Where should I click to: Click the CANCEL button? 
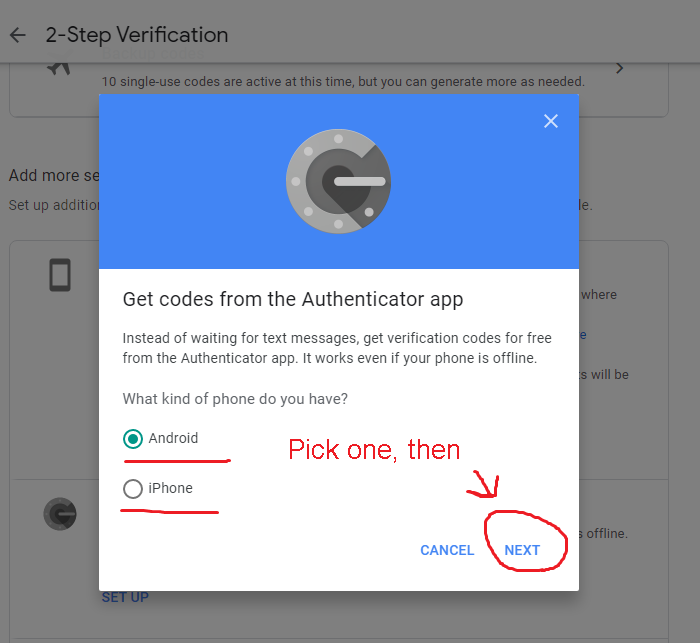(x=447, y=550)
